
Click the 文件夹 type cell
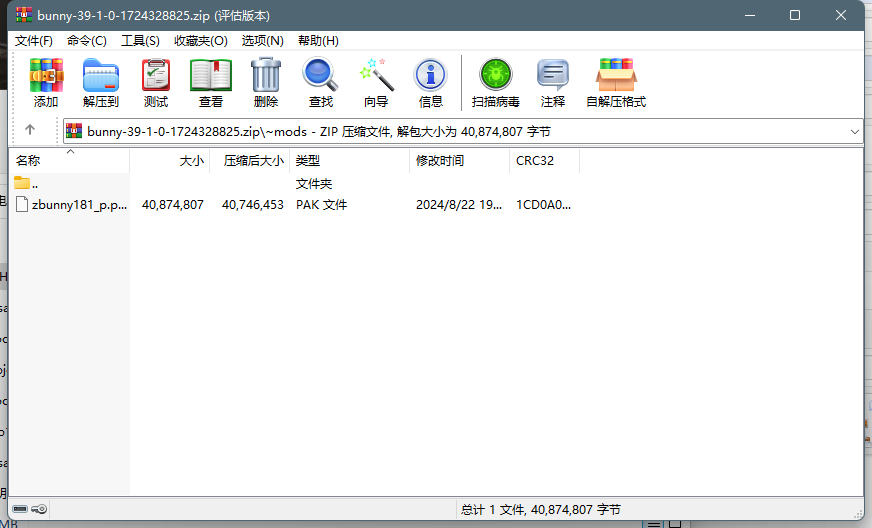pyautogui.click(x=314, y=184)
